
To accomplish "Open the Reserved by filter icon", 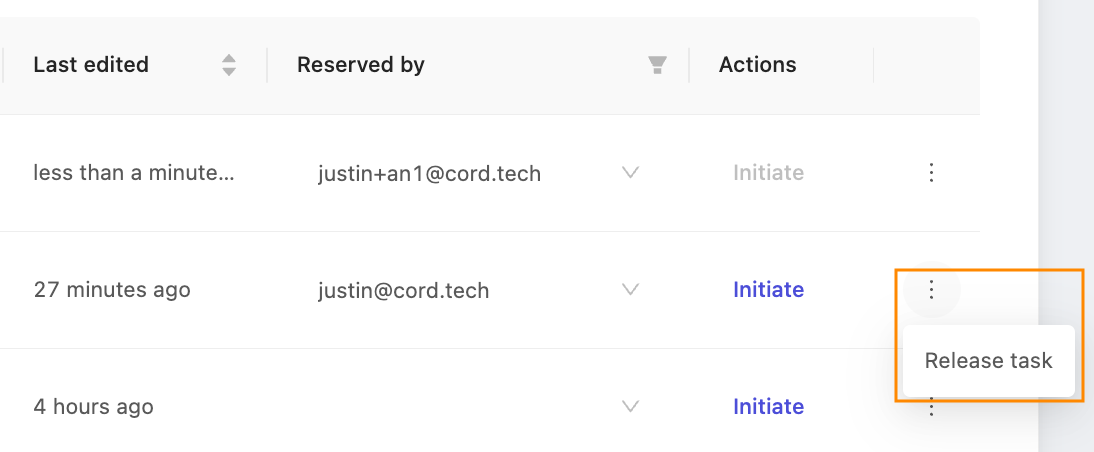I will tap(657, 65).
